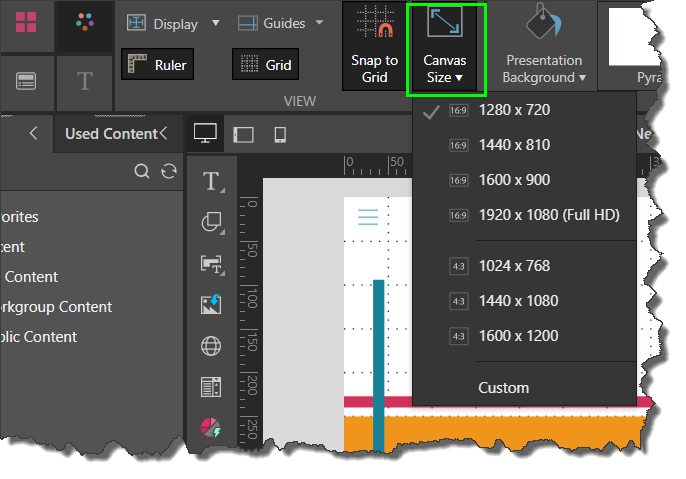Collapse panel with chevron beside Used Content
The width and height of the screenshot is (686, 479).
[164, 133]
